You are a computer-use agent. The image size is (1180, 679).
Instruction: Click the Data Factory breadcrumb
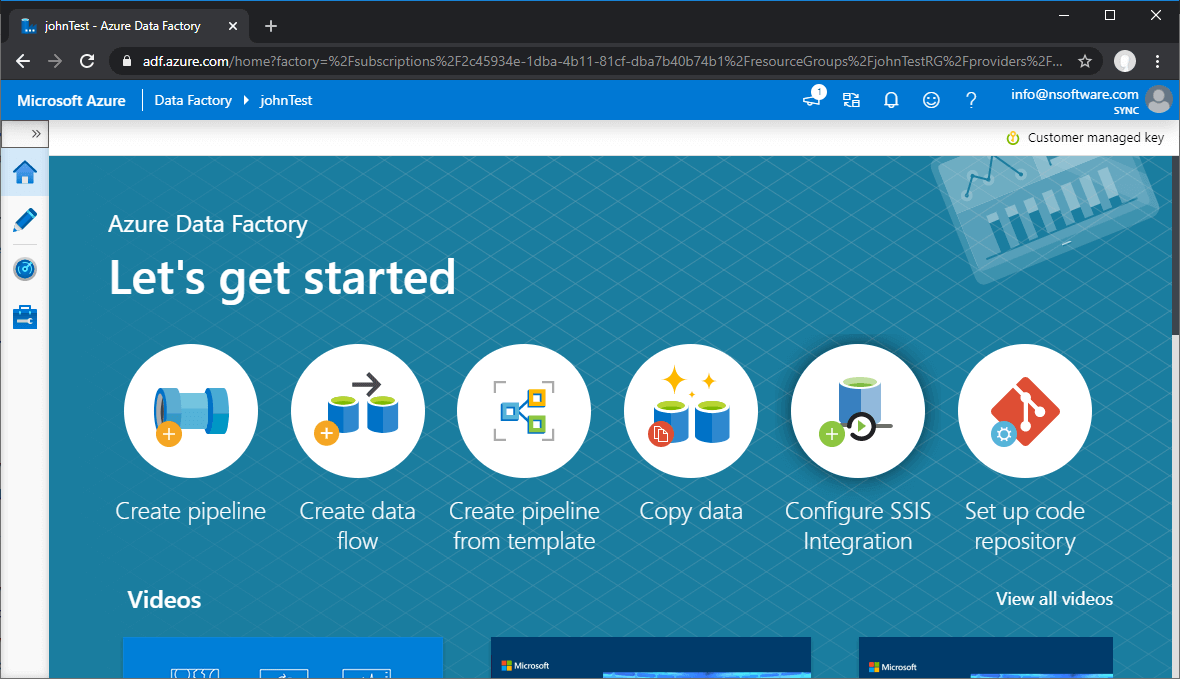(x=193, y=100)
